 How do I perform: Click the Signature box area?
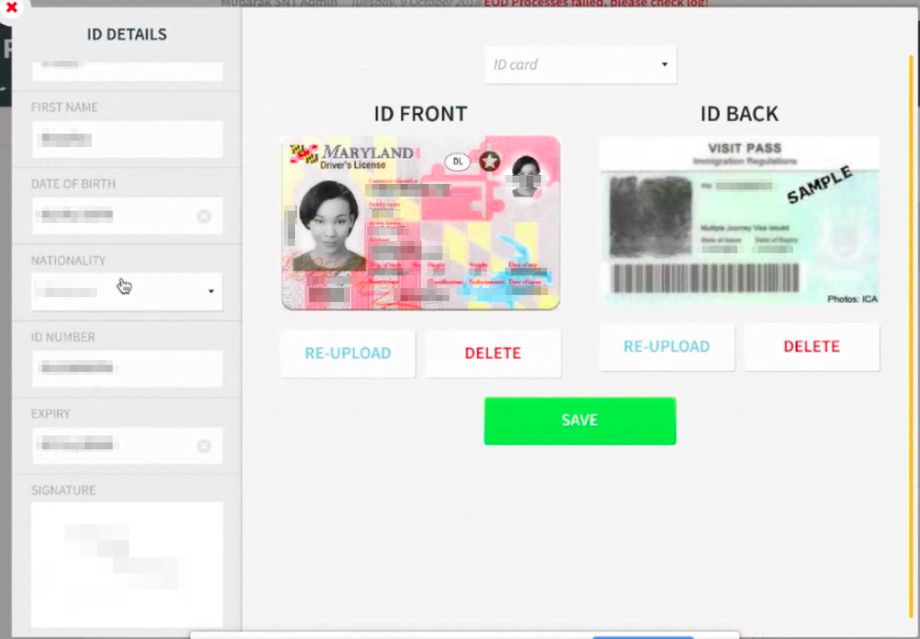click(x=127, y=565)
